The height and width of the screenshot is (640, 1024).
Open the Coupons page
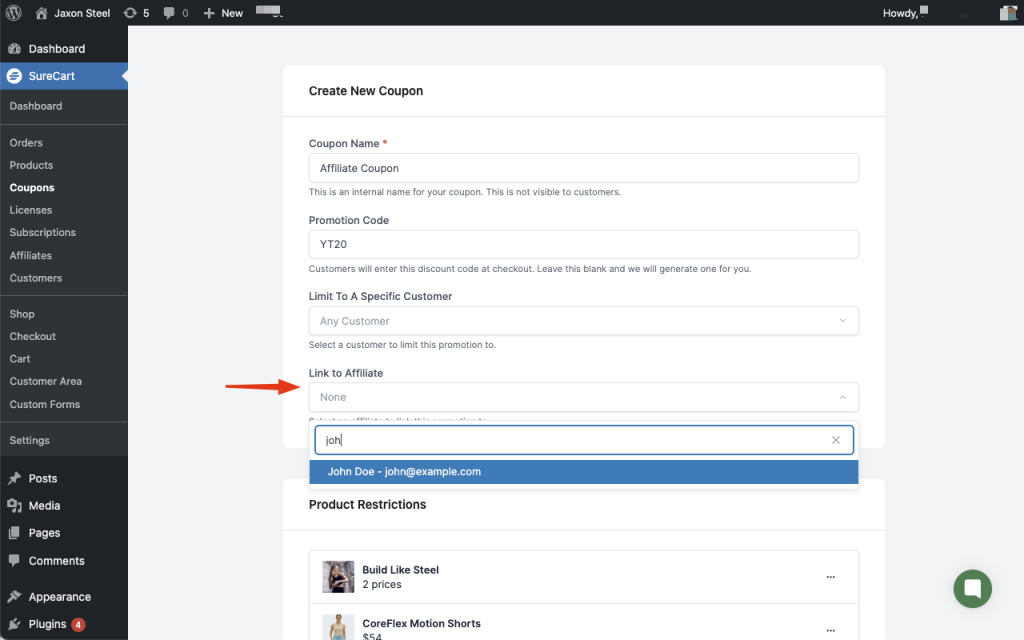point(32,187)
